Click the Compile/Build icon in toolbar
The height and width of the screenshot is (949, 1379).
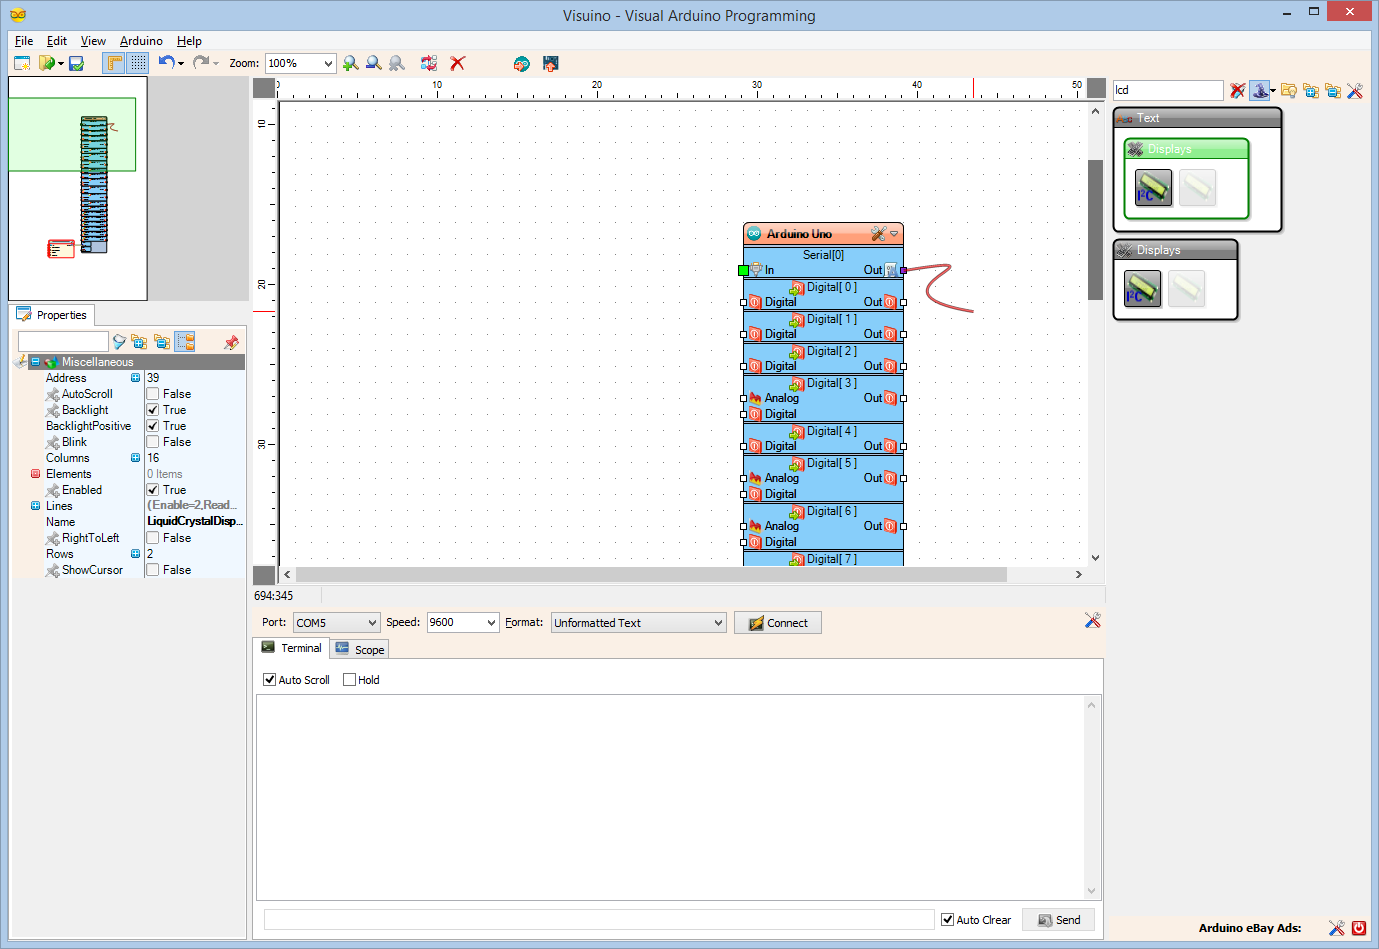[521, 64]
